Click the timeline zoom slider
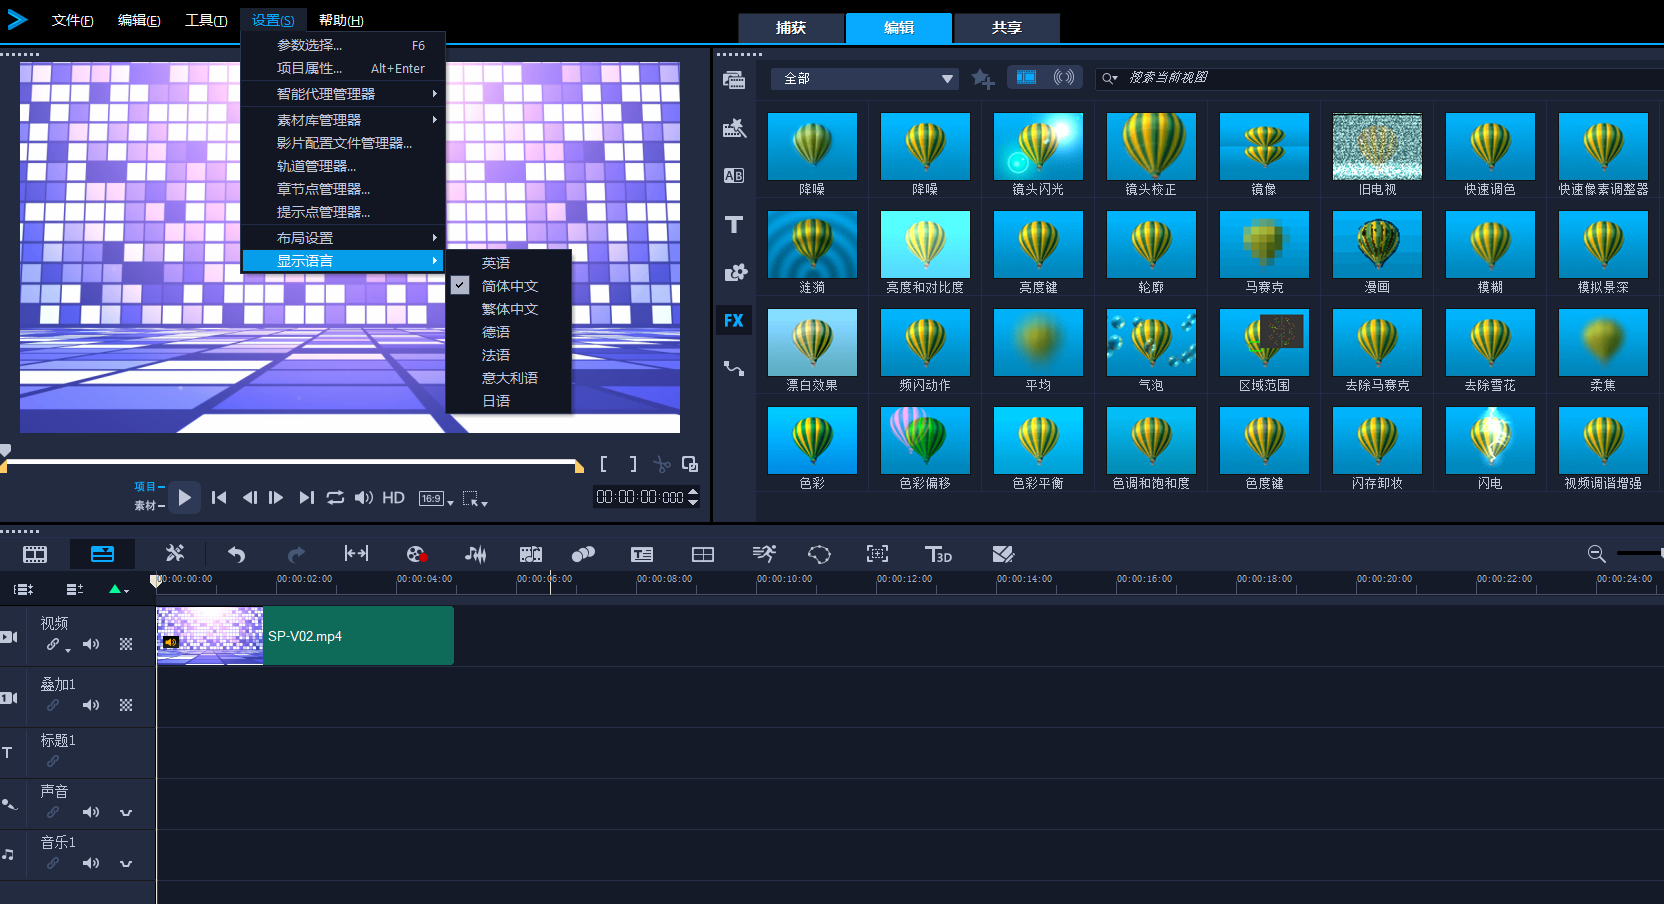 point(1639,553)
